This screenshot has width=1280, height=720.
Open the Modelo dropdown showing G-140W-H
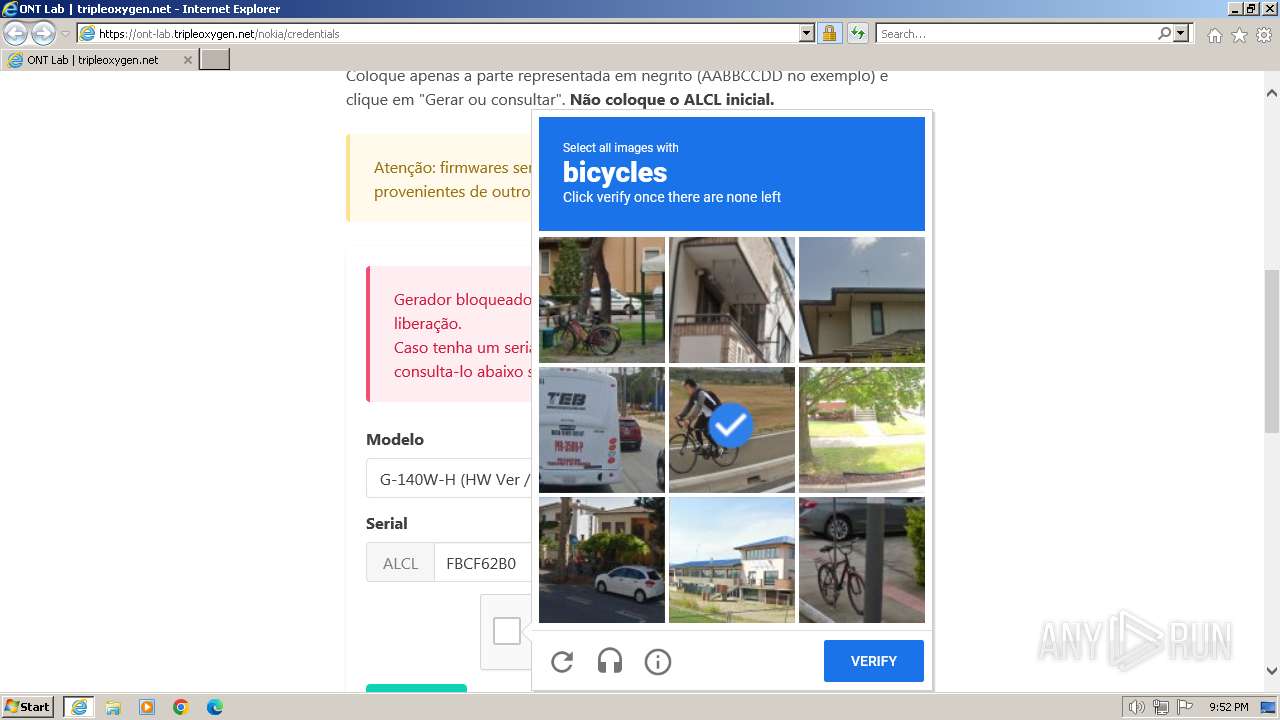(x=449, y=479)
